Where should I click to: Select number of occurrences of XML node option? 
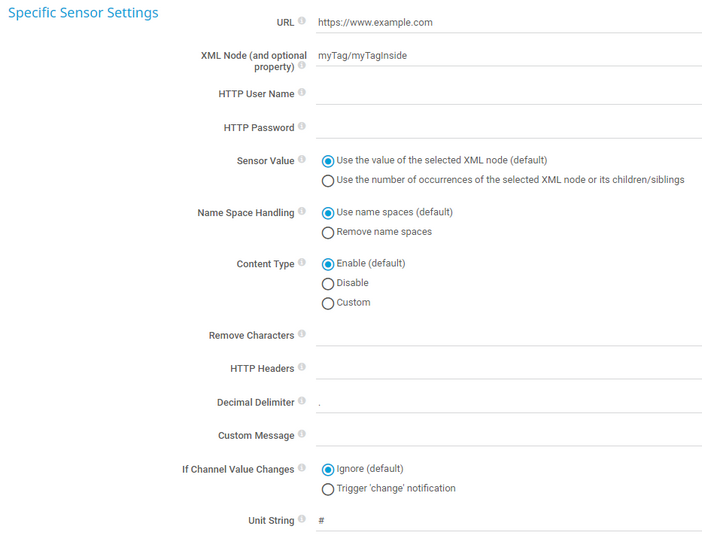(328, 181)
